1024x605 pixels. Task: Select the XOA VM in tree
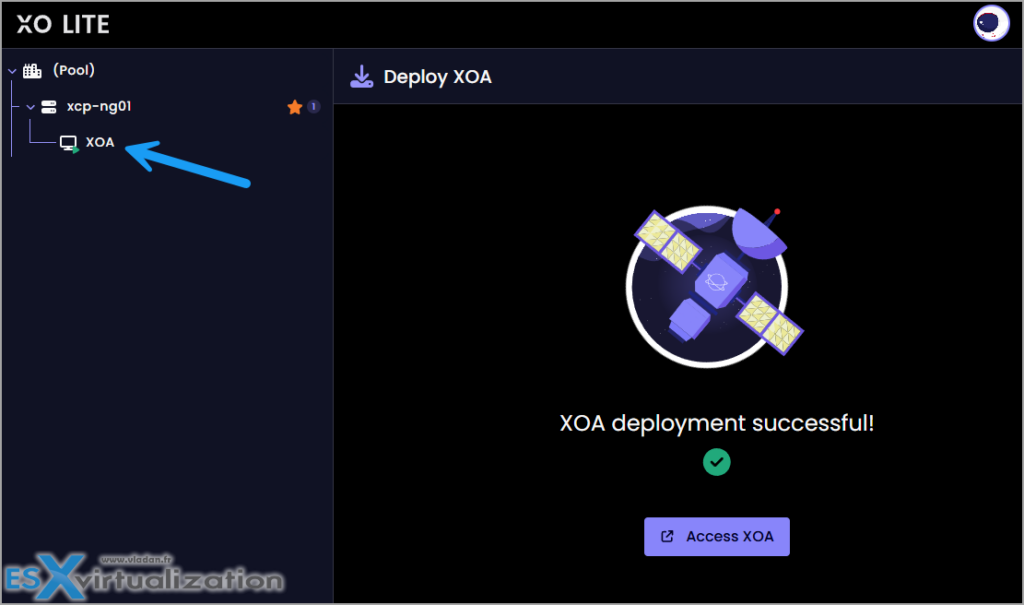pyautogui.click(x=100, y=143)
